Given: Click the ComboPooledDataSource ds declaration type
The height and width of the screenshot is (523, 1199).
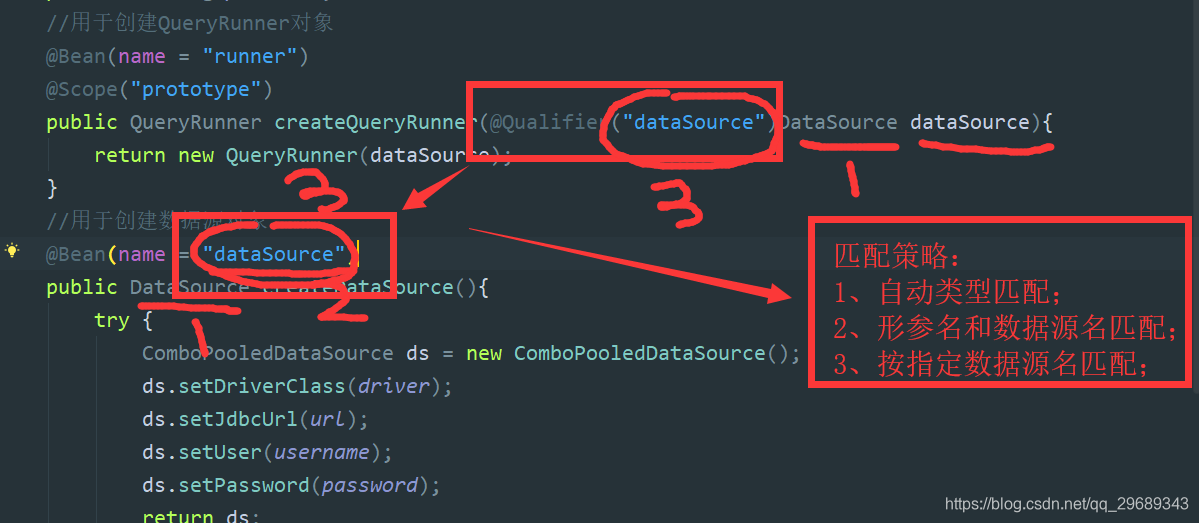Looking at the screenshot, I should tap(267, 353).
